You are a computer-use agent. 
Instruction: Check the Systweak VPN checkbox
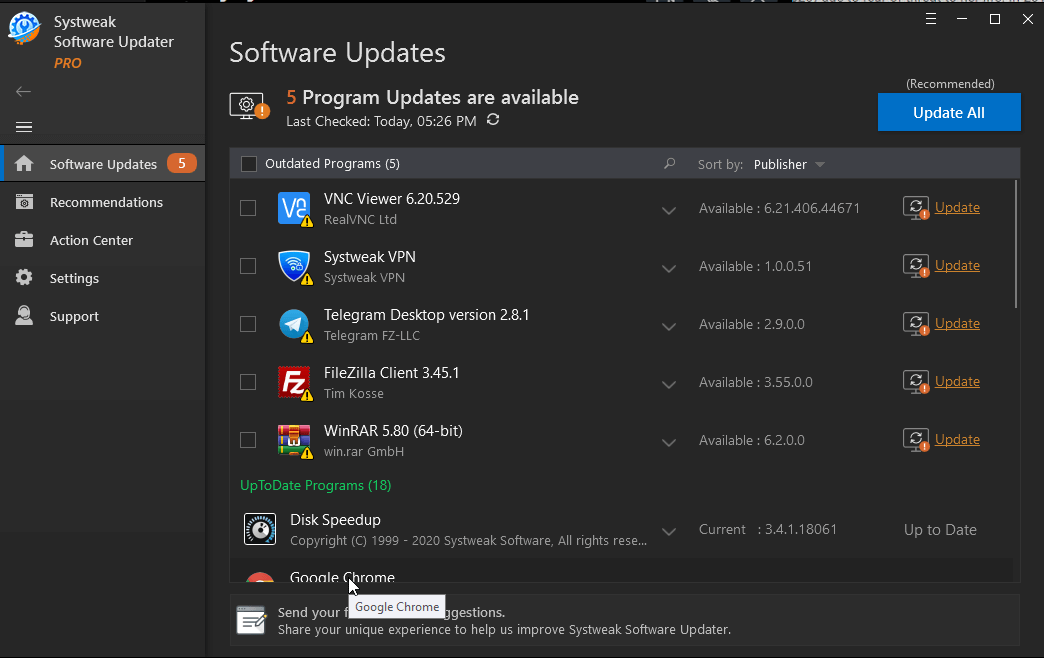coord(247,266)
